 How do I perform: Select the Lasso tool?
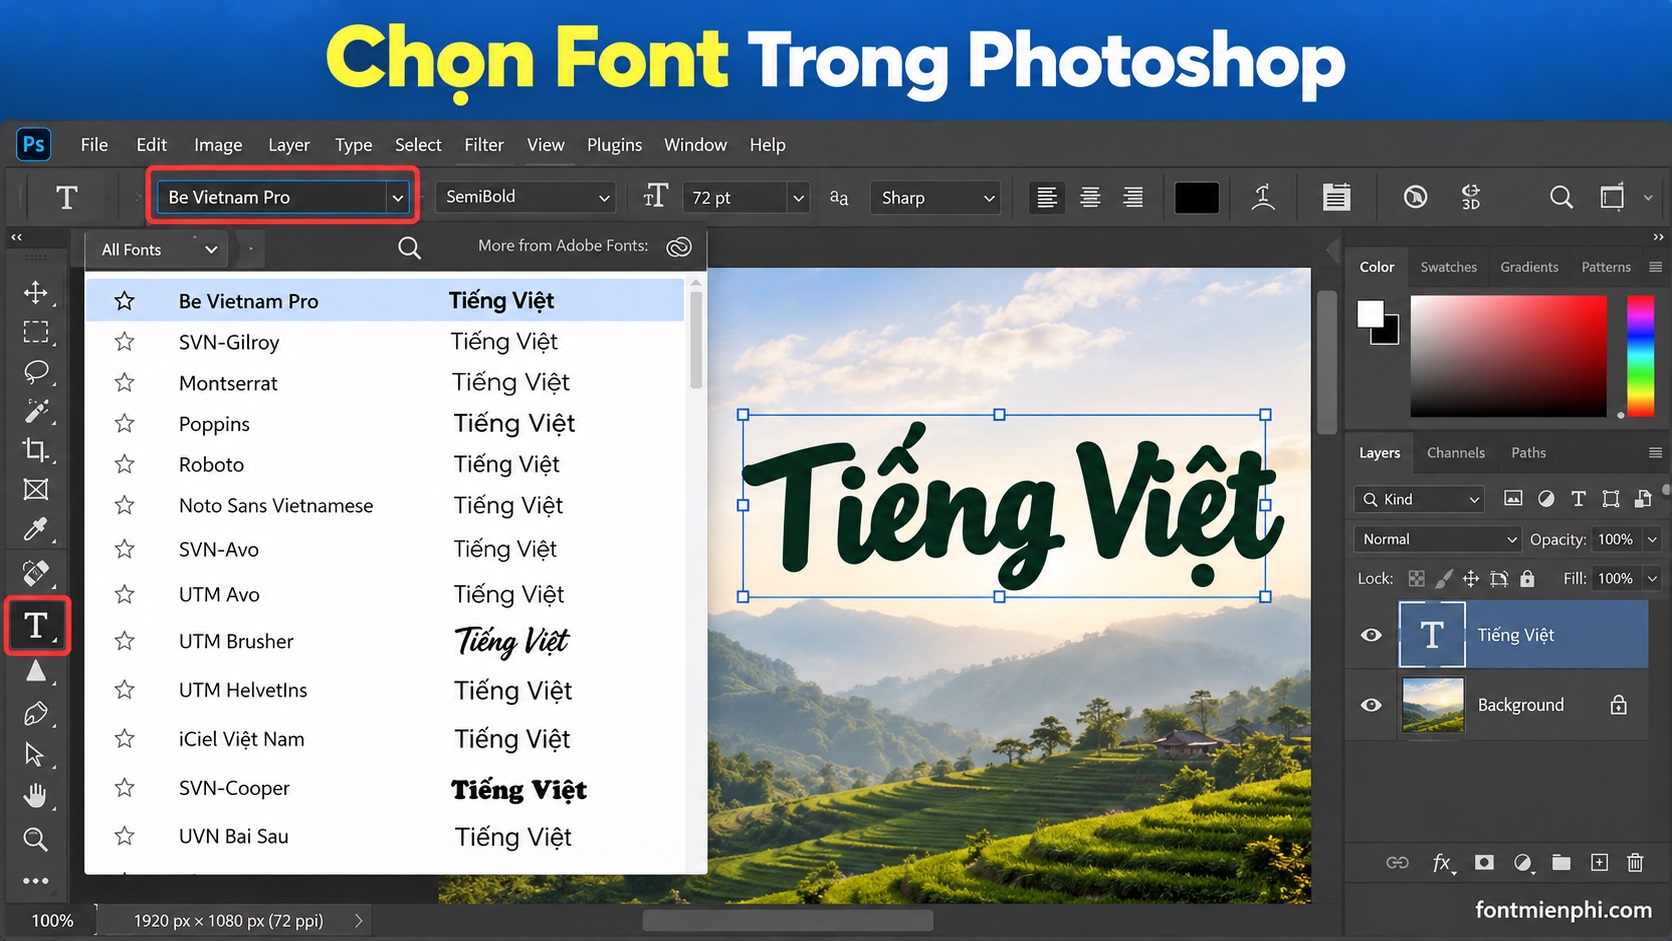click(36, 371)
